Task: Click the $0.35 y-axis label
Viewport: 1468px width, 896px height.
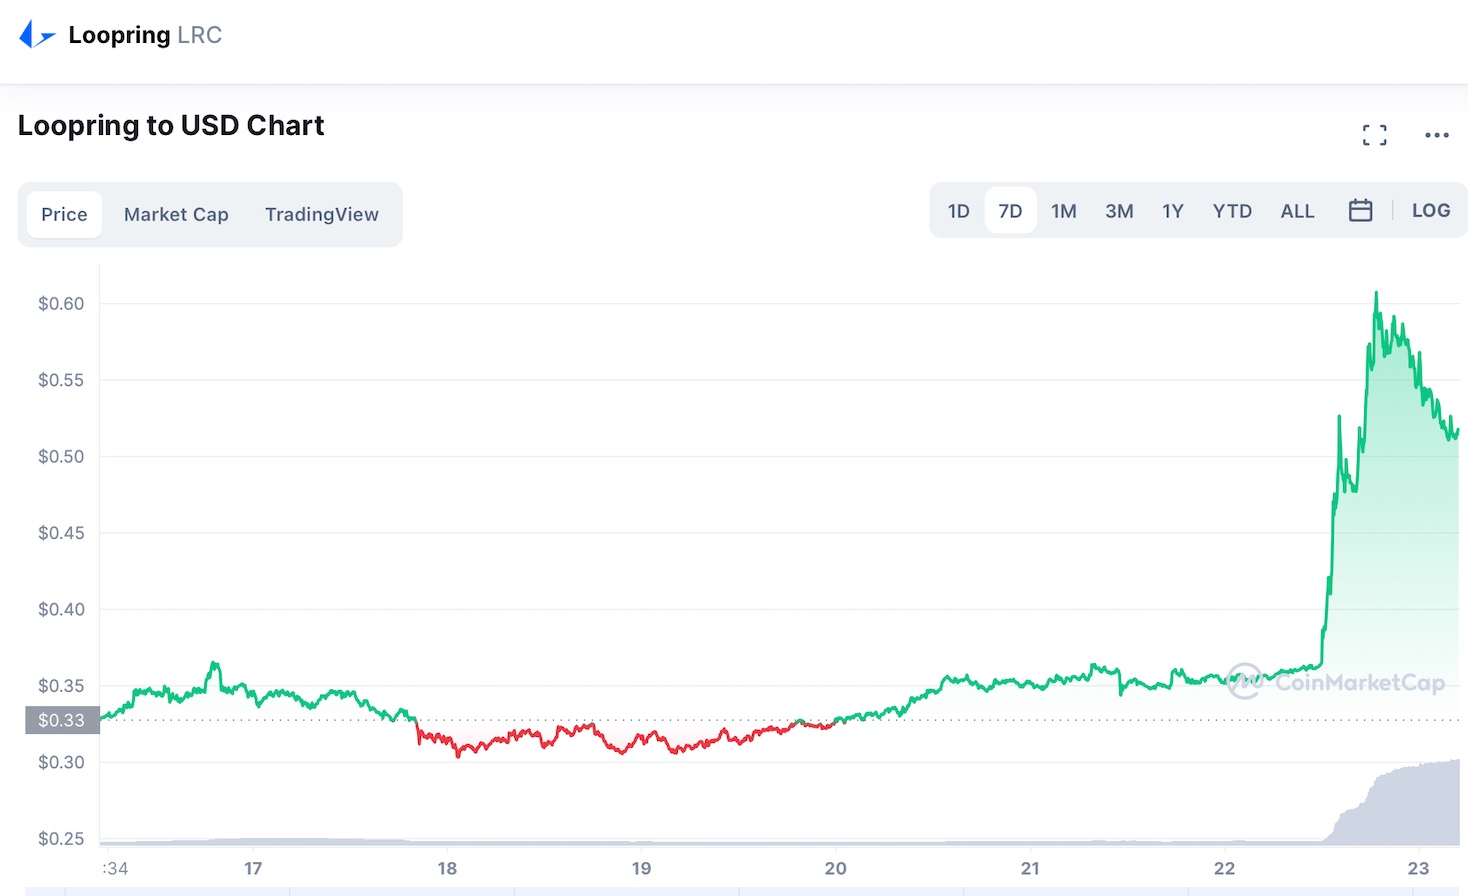Action: (x=61, y=686)
